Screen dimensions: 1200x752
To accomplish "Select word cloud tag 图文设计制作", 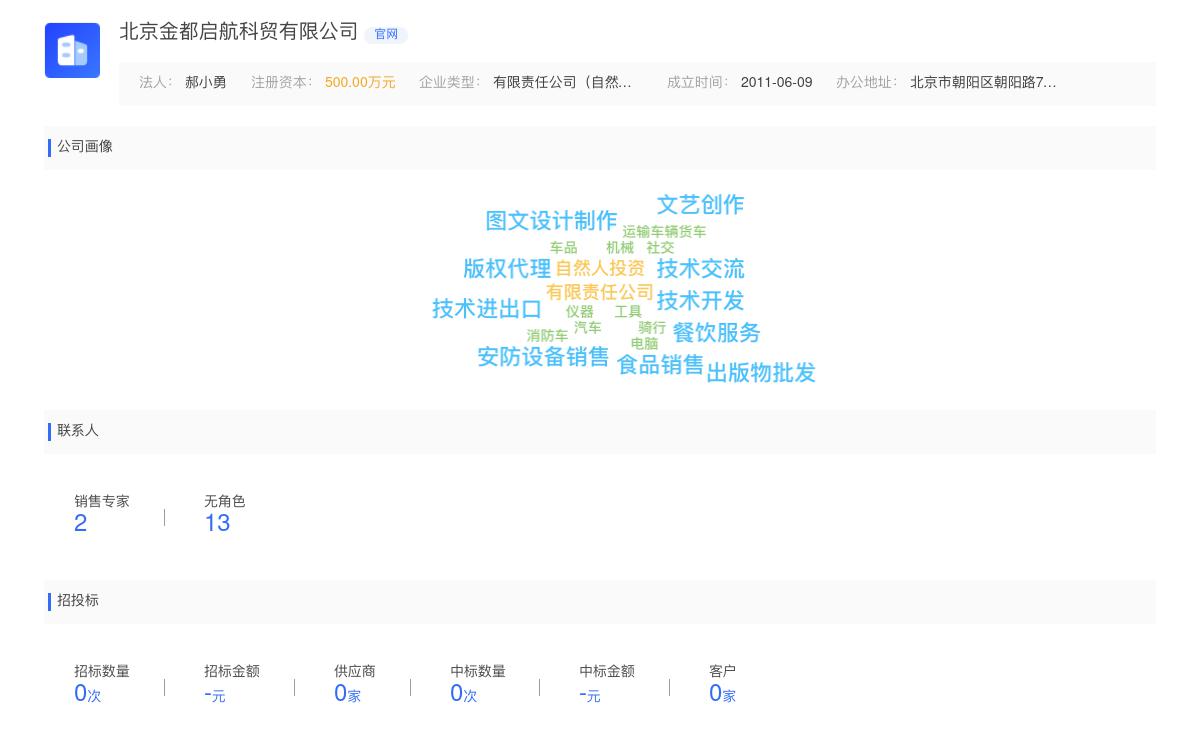I will [551, 221].
